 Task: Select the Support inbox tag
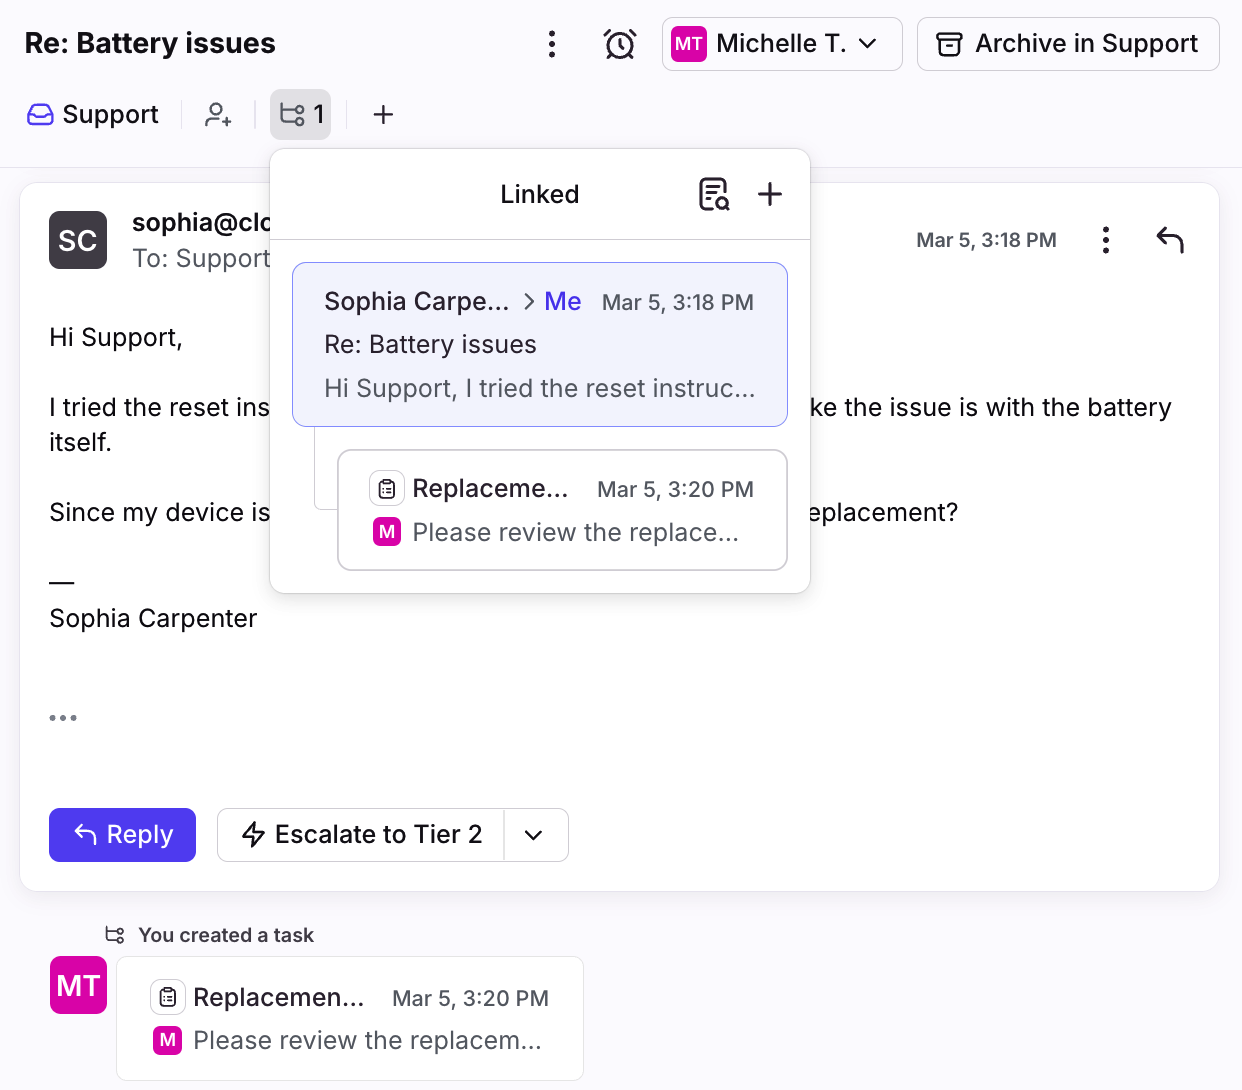pos(93,115)
